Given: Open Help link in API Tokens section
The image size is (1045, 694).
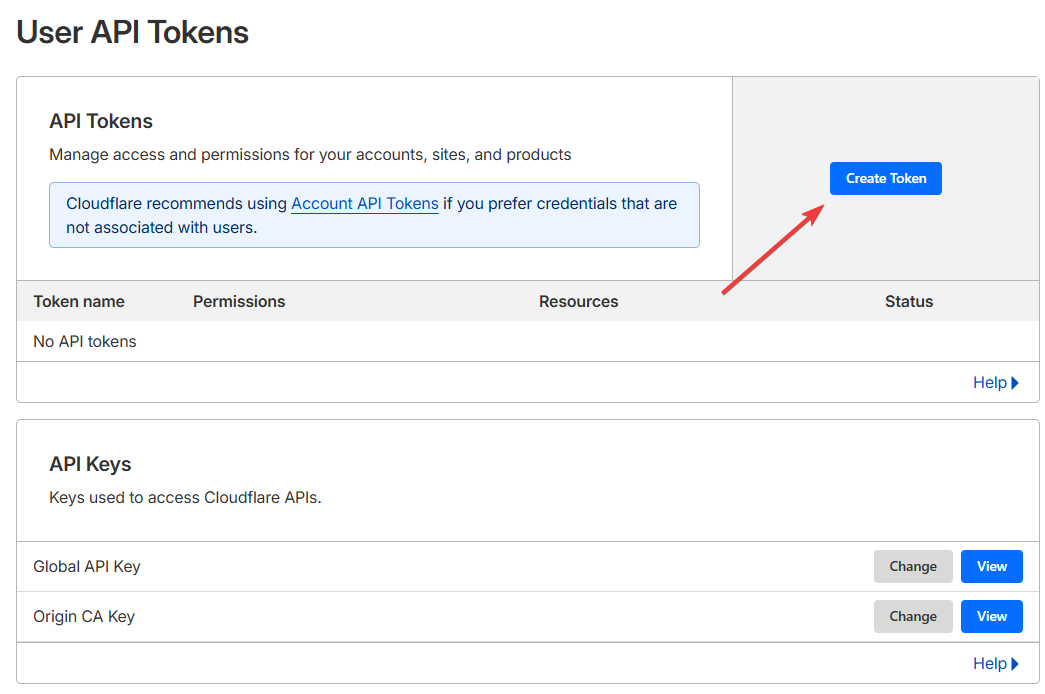Looking at the screenshot, I should point(989,382).
